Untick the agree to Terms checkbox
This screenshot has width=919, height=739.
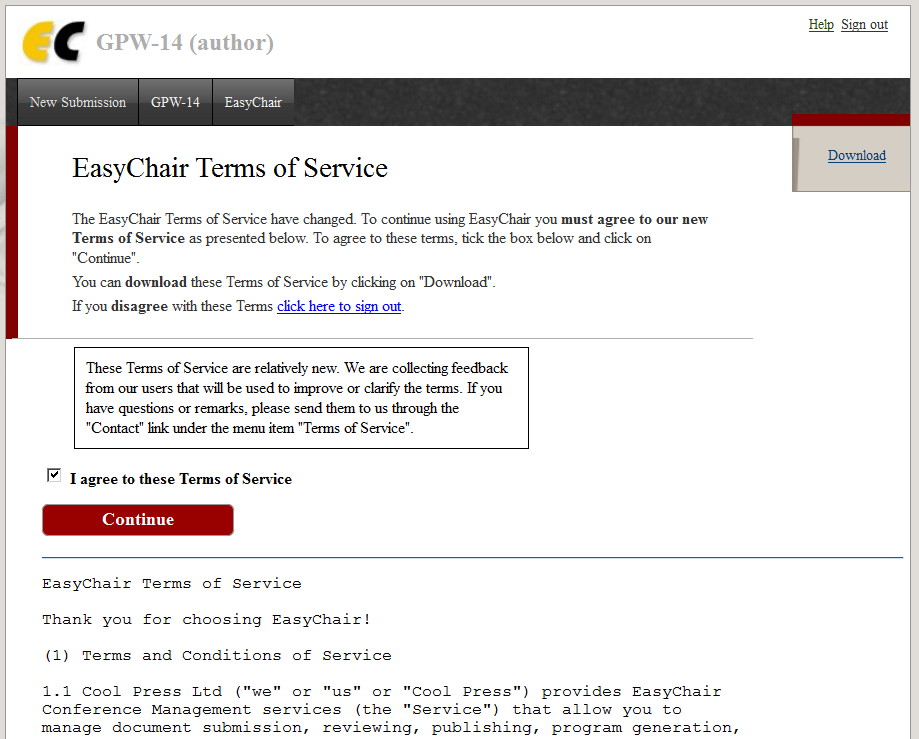click(x=54, y=476)
